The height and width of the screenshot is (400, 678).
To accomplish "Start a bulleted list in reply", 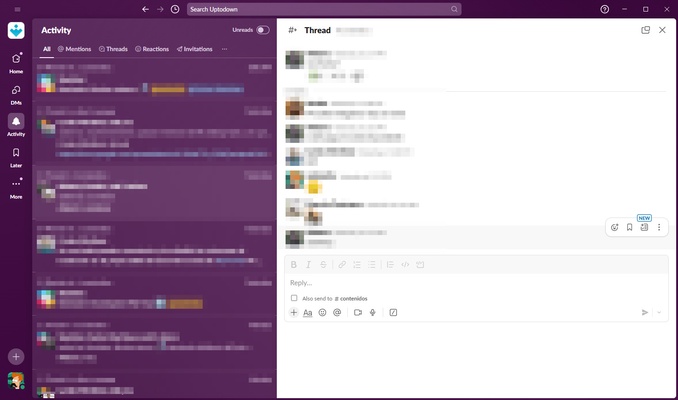I will tap(371, 265).
